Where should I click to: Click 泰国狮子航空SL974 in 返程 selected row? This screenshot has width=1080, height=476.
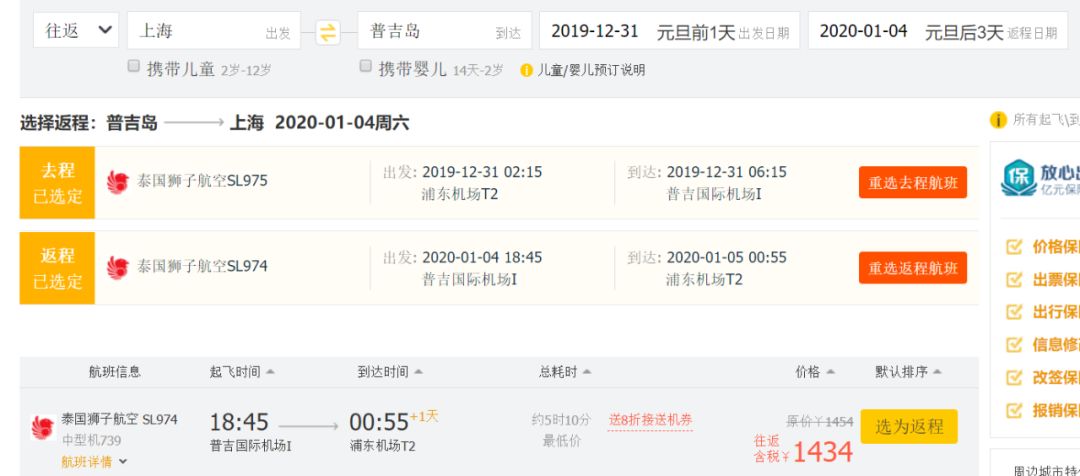pyautogui.click(x=202, y=267)
